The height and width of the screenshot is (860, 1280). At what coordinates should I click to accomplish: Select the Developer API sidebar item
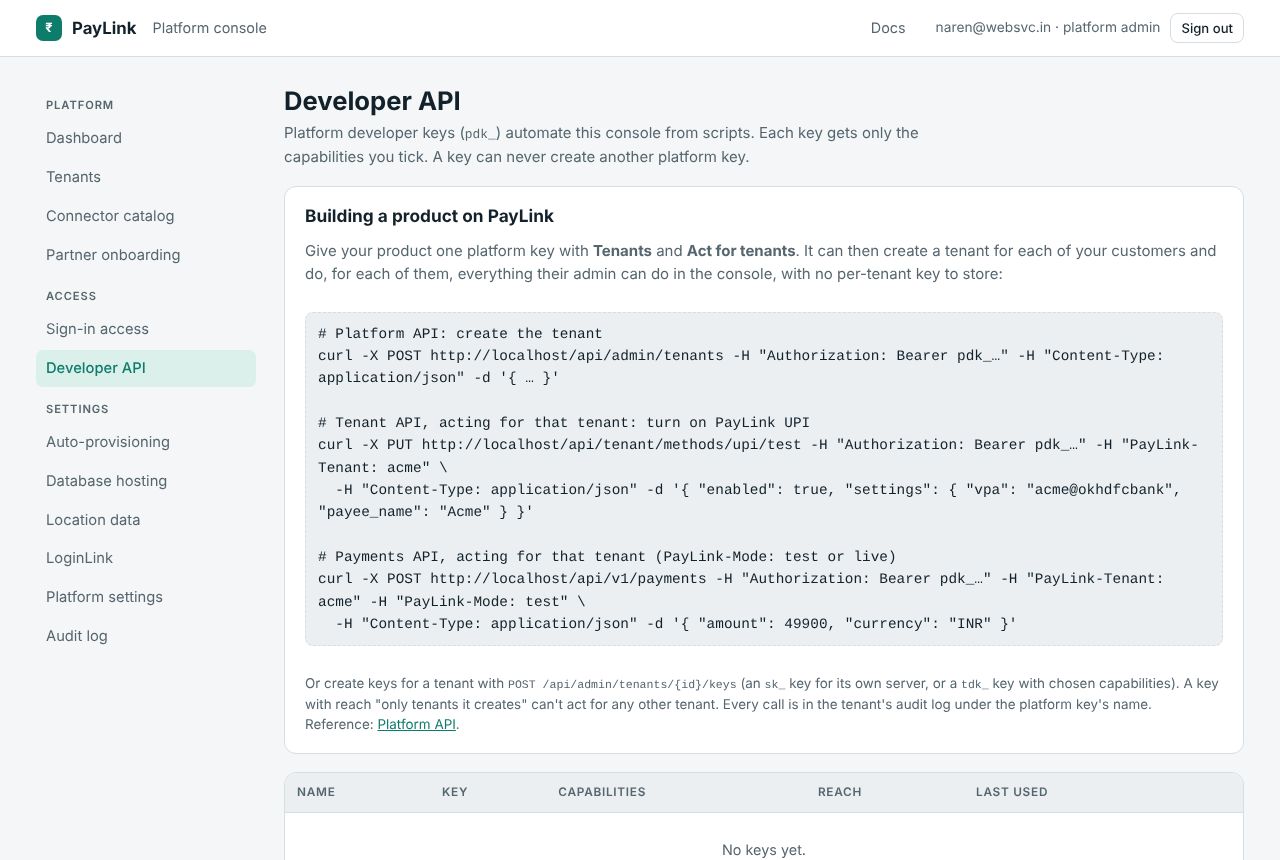tap(146, 368)
